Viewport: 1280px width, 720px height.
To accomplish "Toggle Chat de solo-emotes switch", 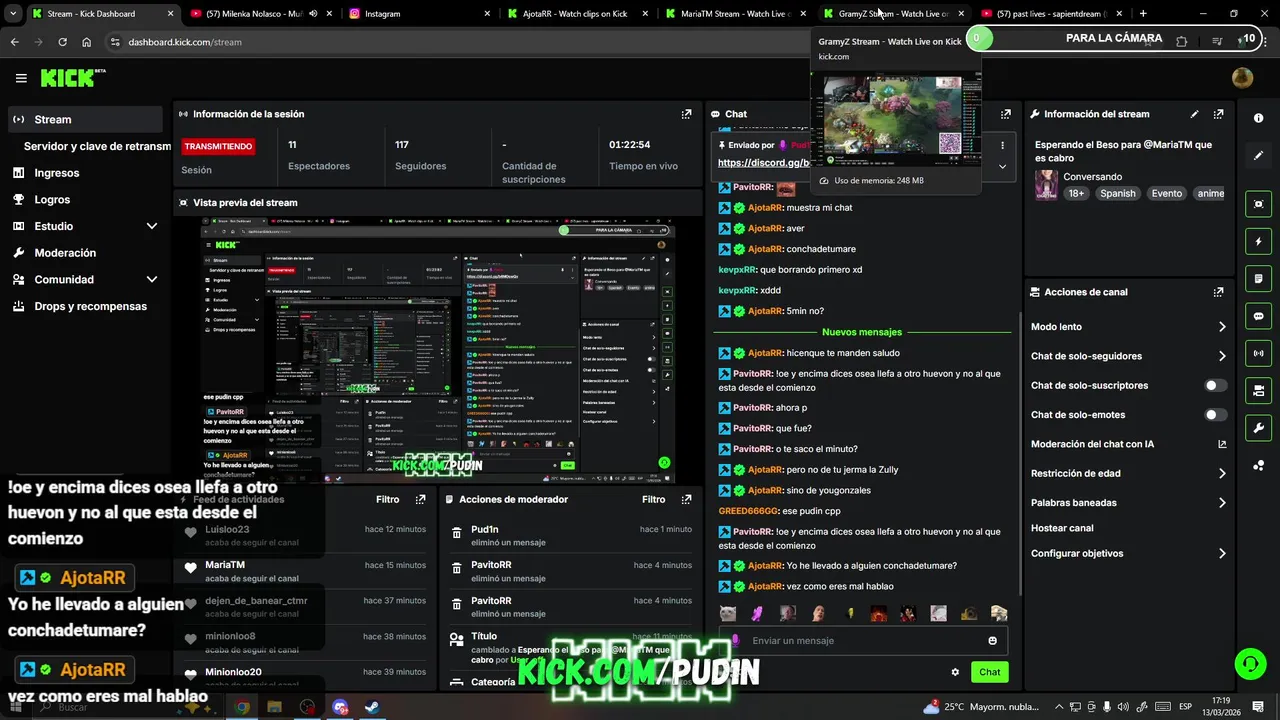I will (1215, 415).
